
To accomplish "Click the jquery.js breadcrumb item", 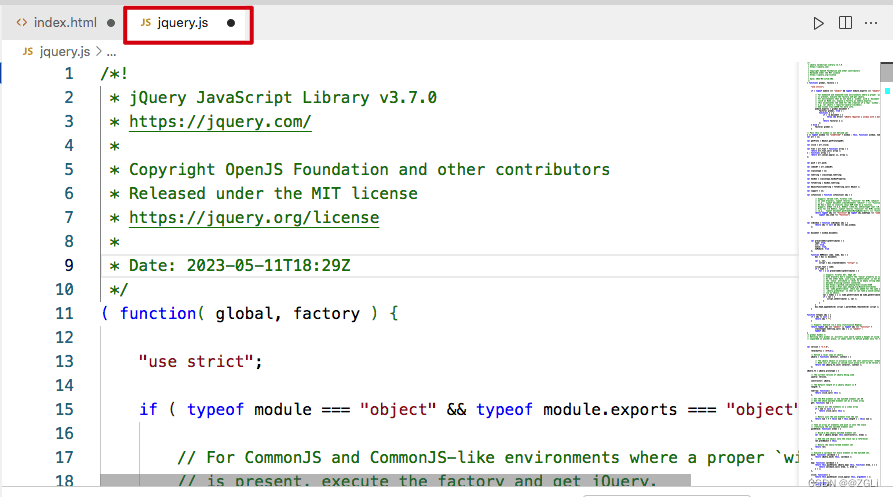I will pos(65,52).
